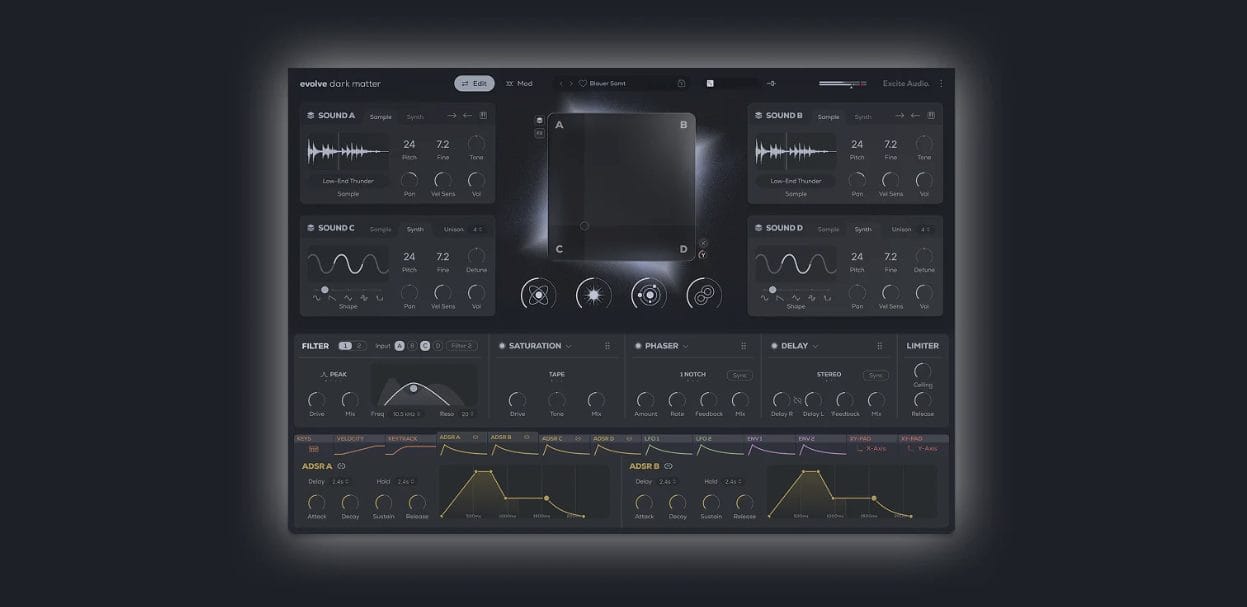1247x607 pixels.
Task: Open the Low-End Thunder sample selector in Sound A
Action: coord(348,181)
